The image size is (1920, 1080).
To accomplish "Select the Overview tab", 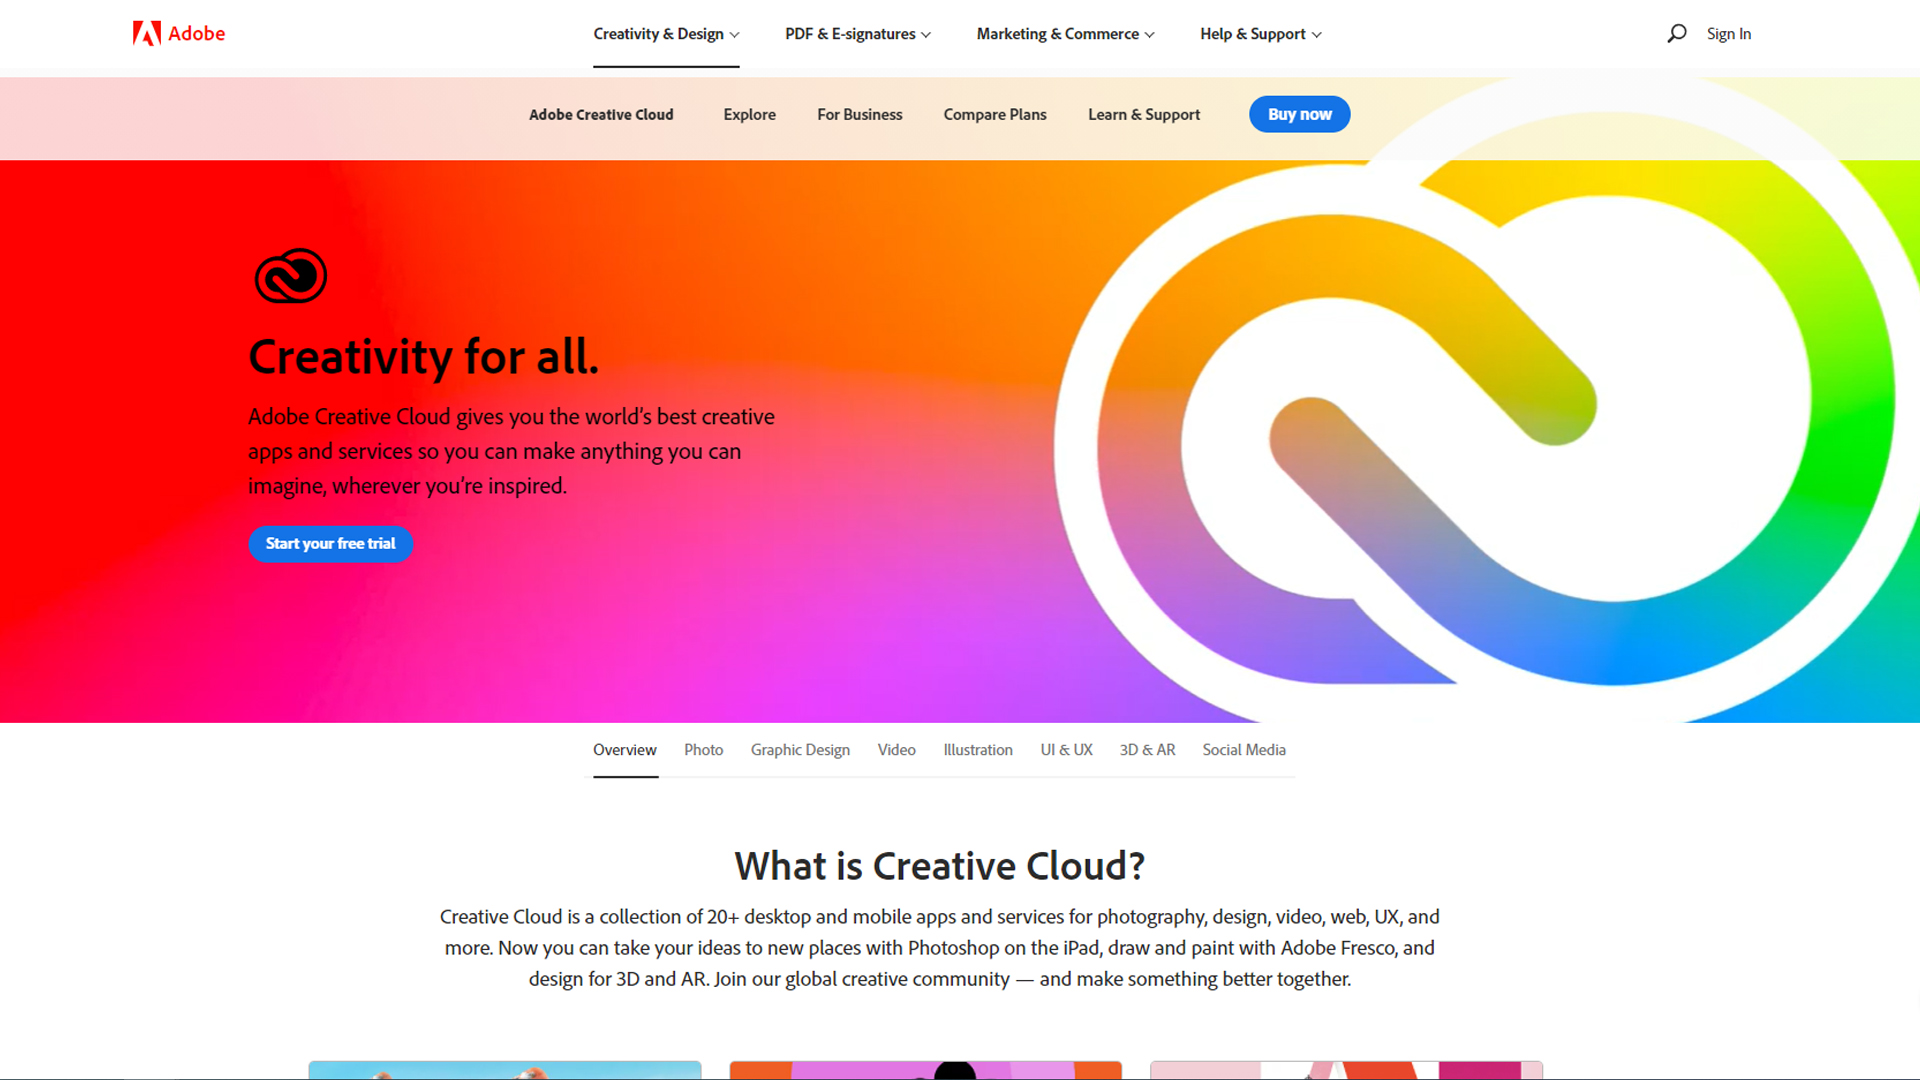I will point(625,749).
